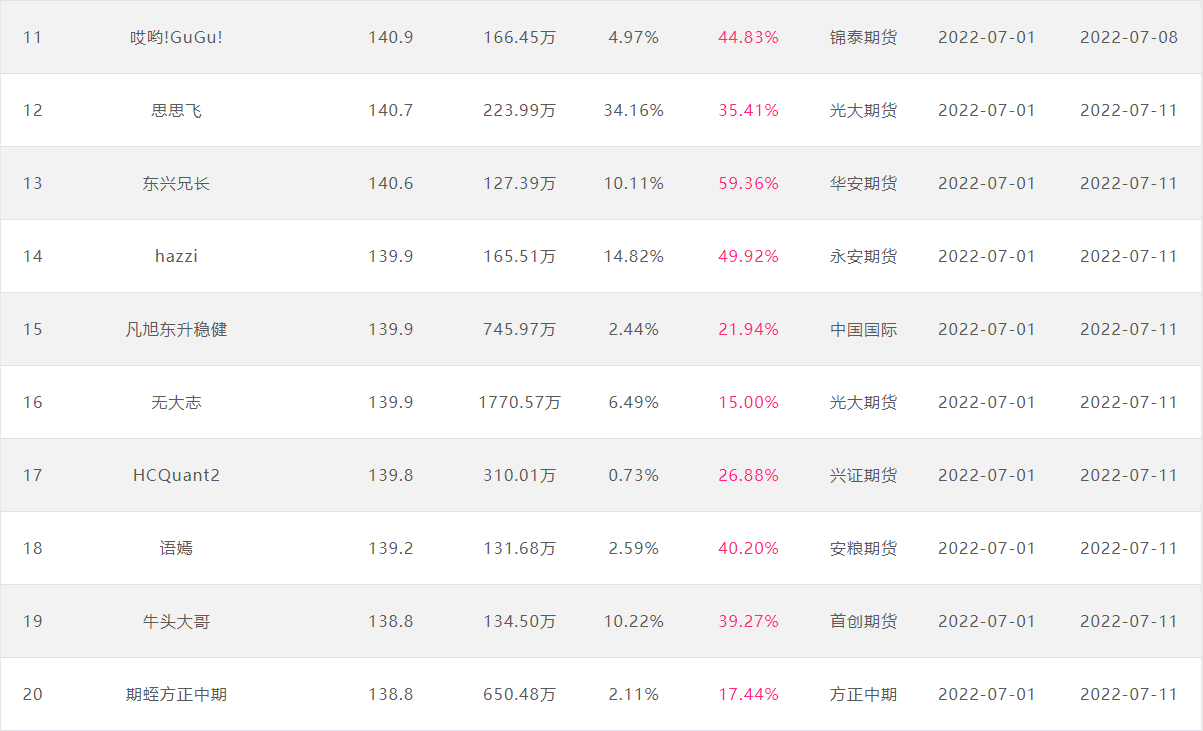Open HCQuant2 account page
1203x731 pixels.
[176, 475]
